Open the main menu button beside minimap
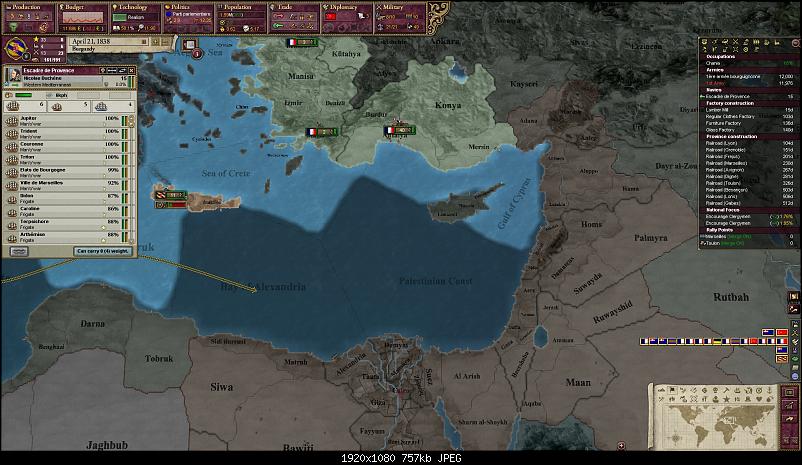Viewport: 802px width, 465px height. tap(790, 393)
